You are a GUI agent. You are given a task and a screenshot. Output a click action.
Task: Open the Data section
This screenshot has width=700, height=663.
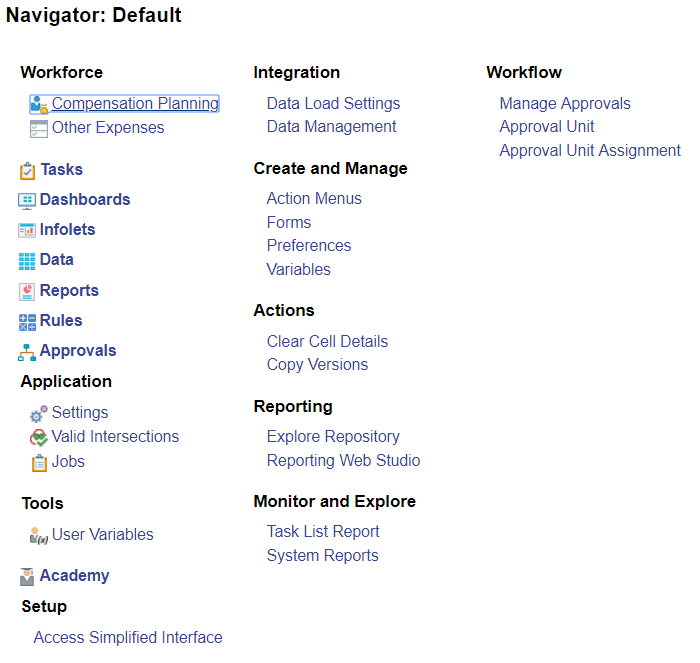point(56,259)
